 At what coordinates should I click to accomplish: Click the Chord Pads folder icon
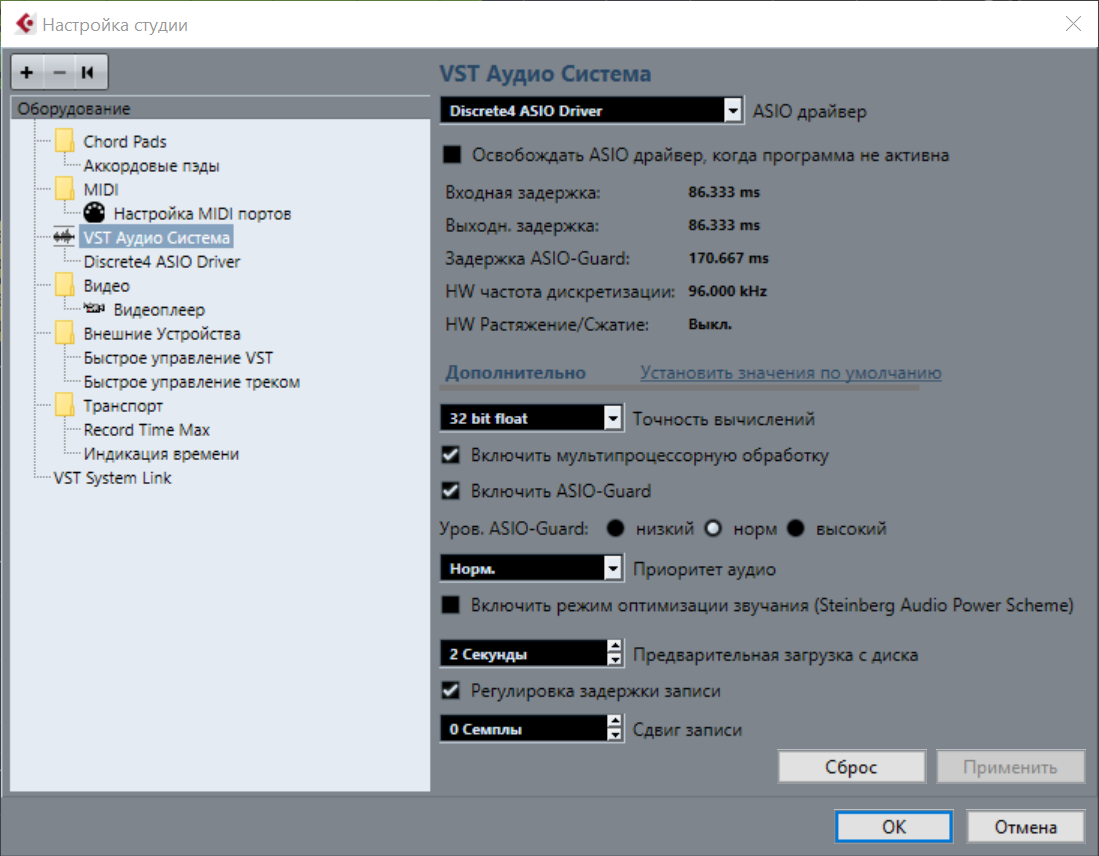coord(65,141)
